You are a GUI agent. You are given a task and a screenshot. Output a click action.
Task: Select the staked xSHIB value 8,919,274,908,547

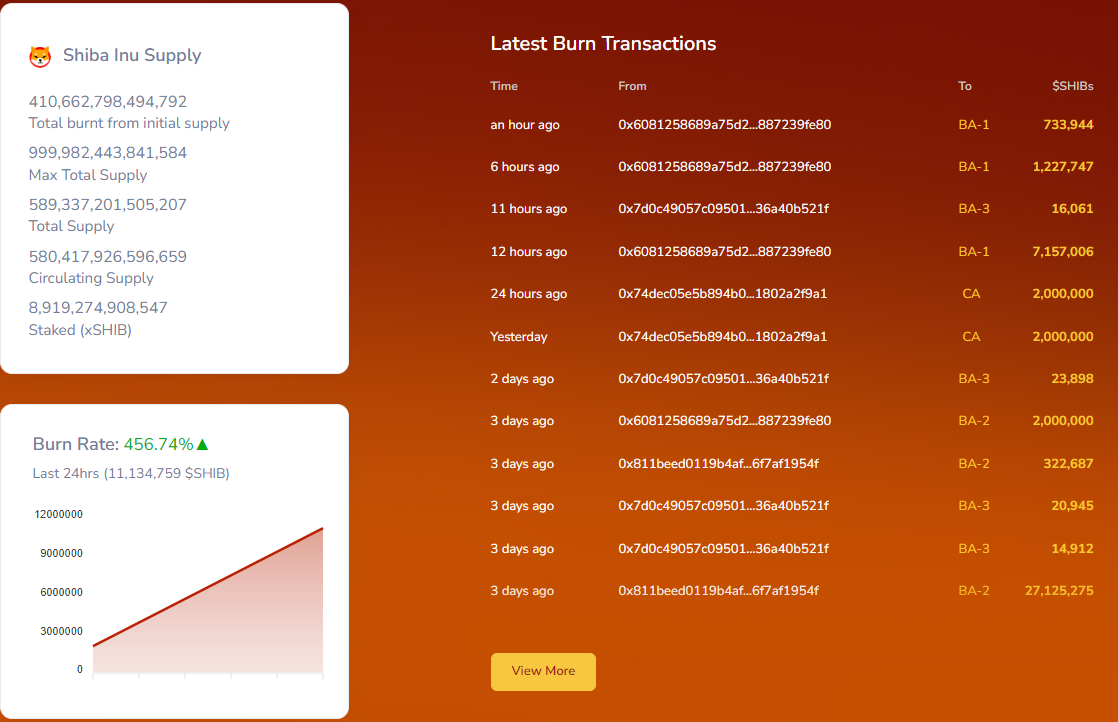point(98,308)
